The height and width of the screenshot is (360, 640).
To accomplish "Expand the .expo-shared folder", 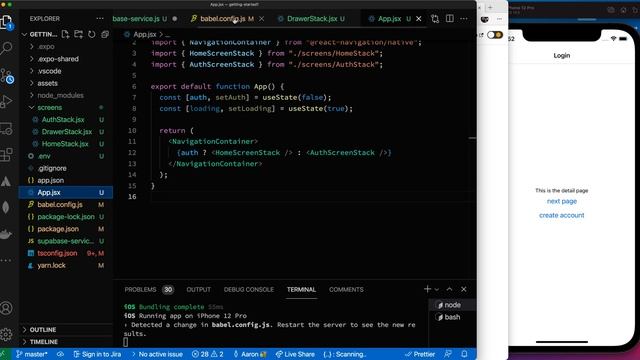I will (58, 59).
